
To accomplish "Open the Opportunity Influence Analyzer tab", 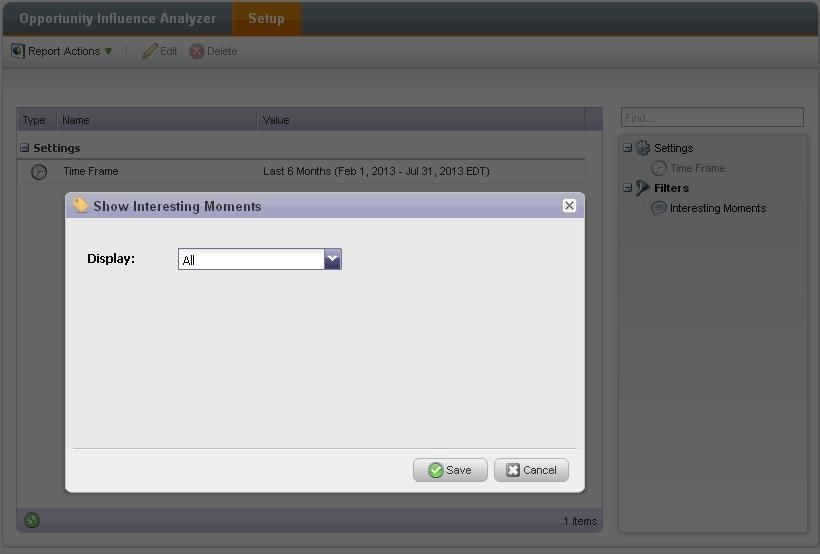I will click(117, 18).
